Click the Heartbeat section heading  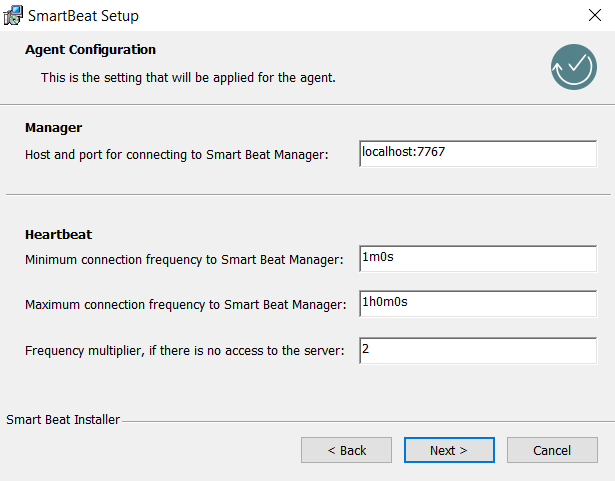(58, 234)
